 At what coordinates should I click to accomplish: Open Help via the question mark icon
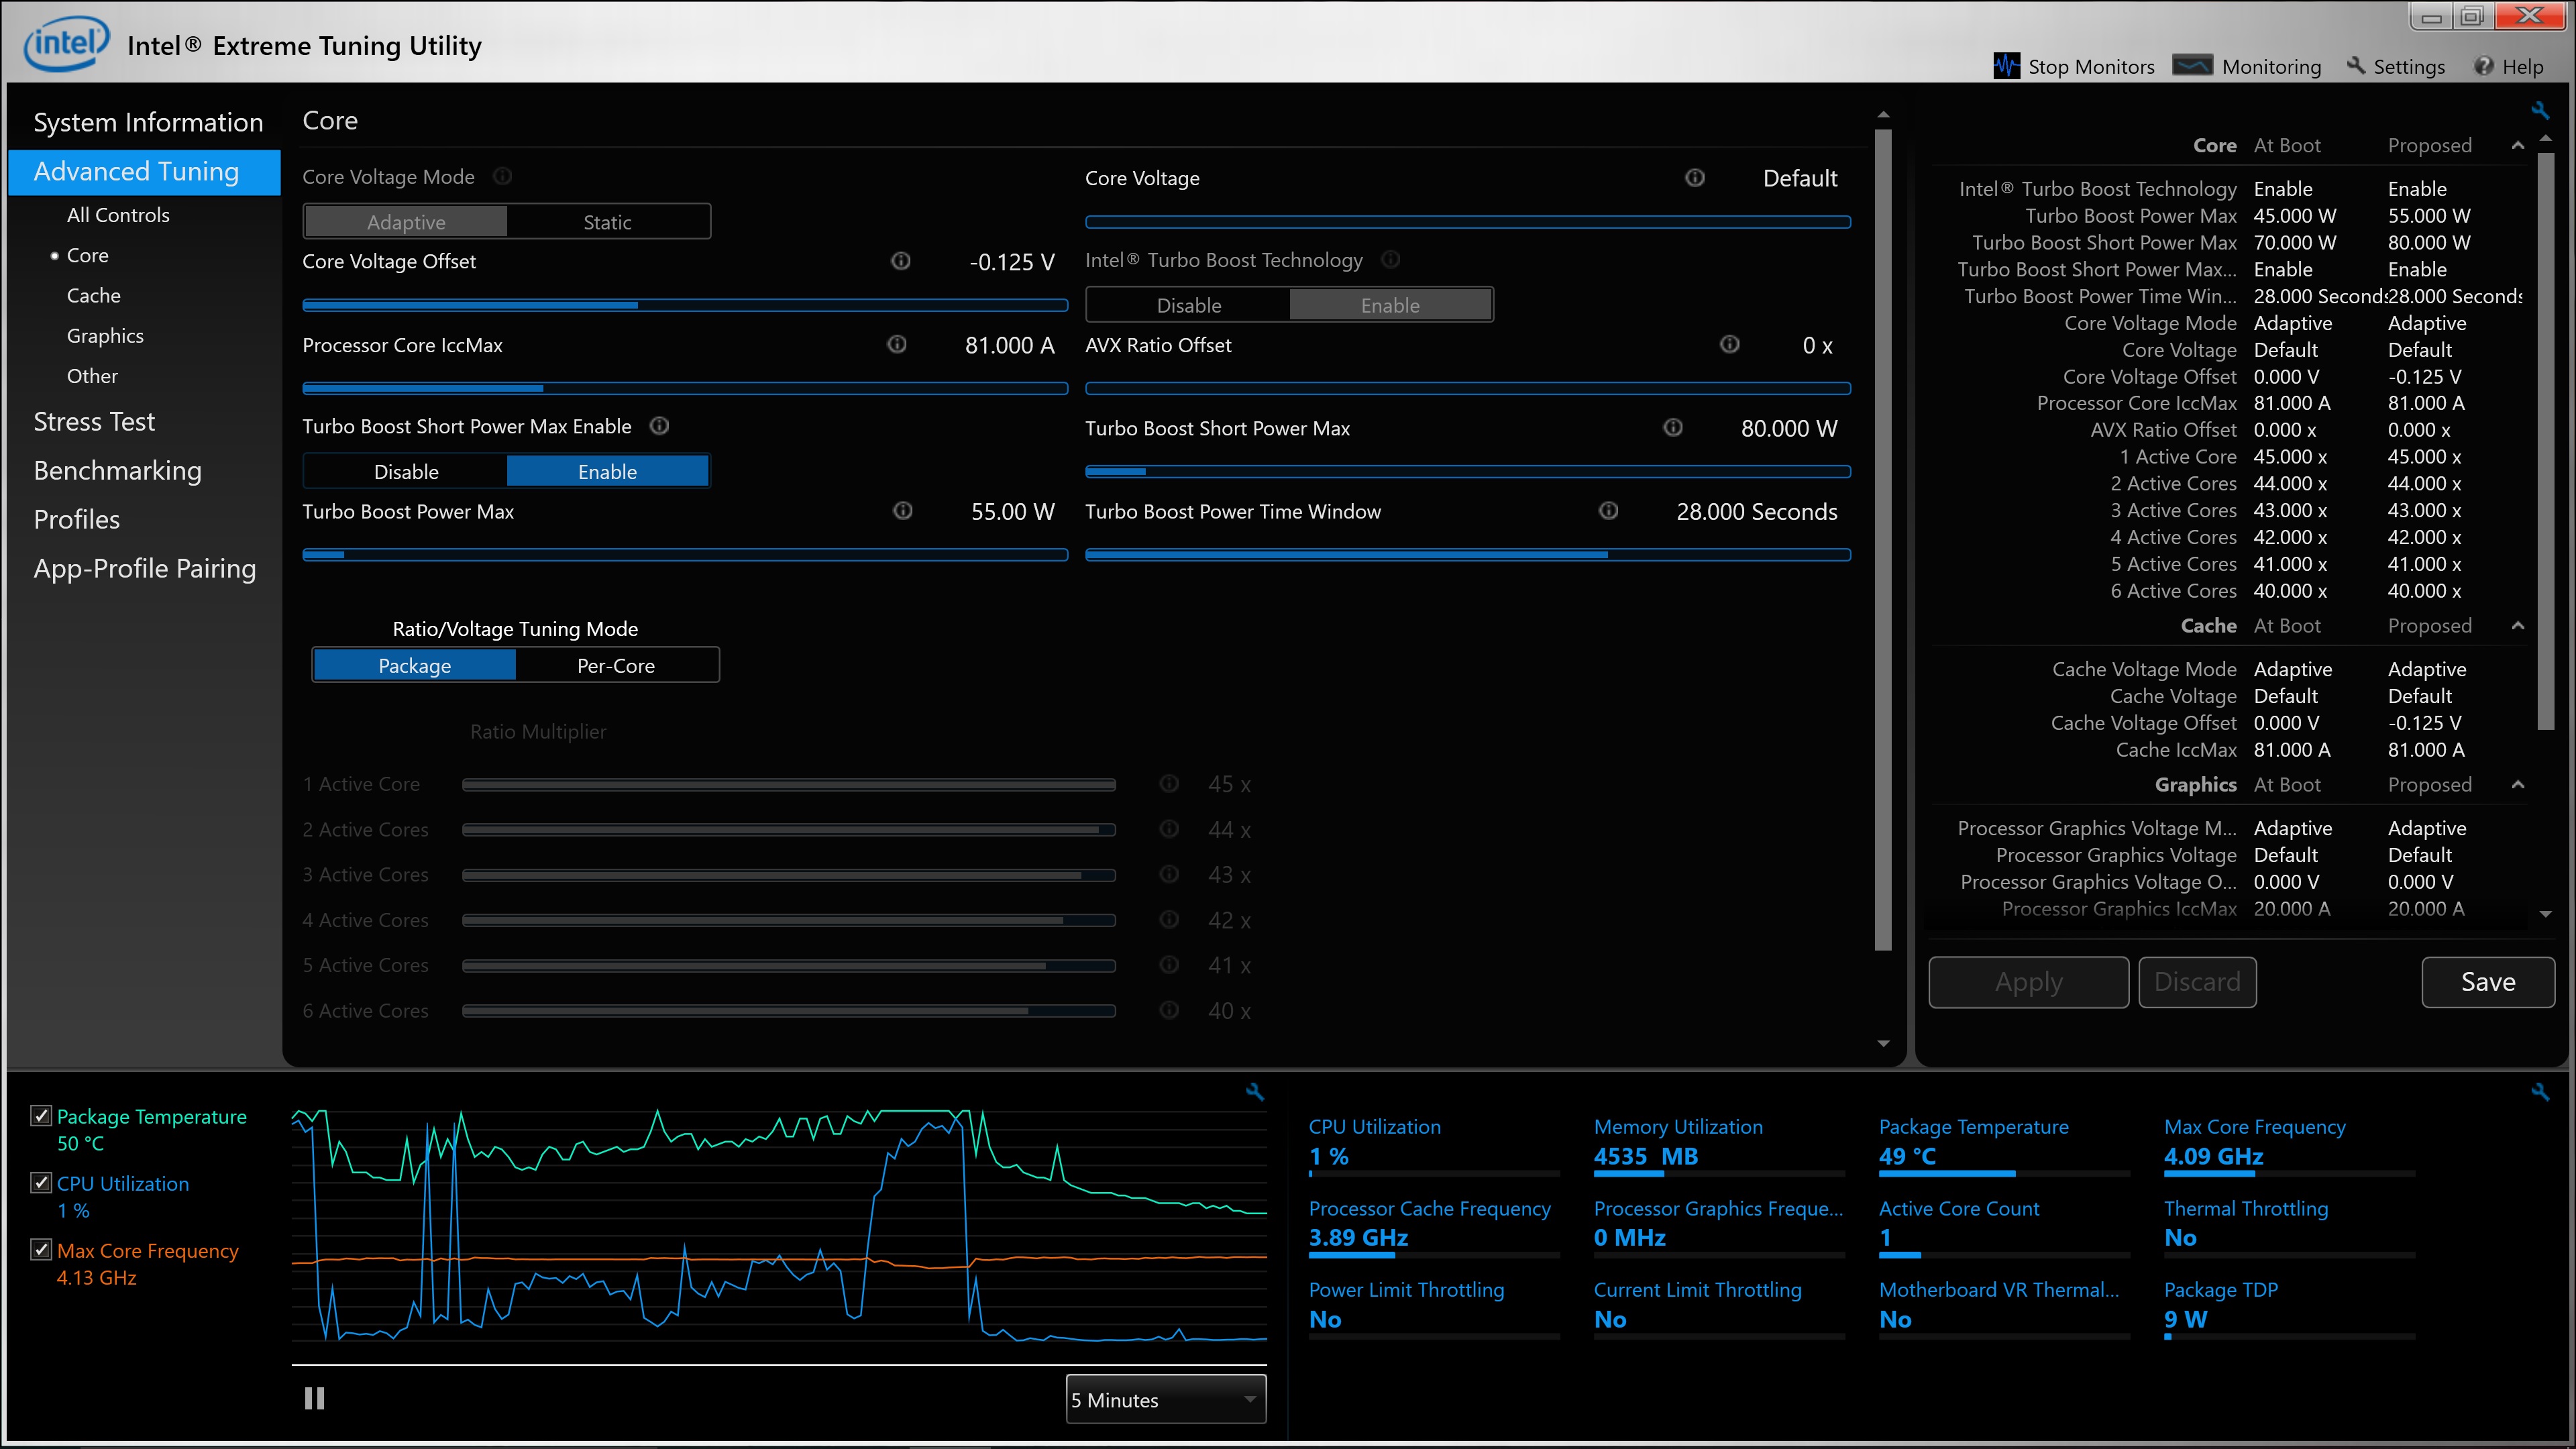pos(2484,66)
